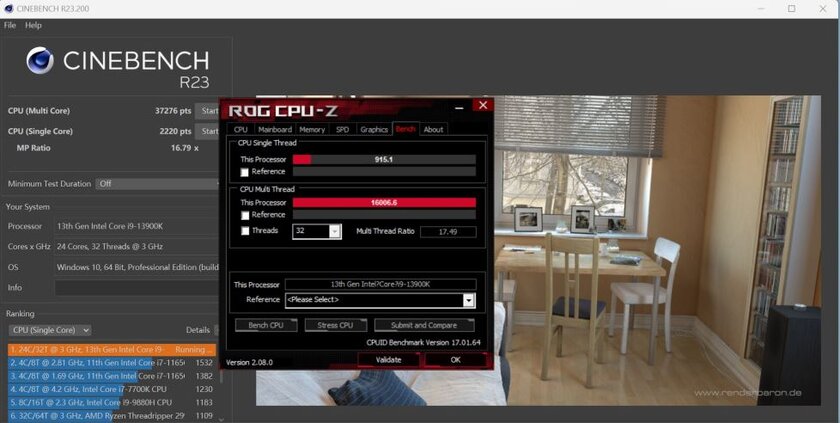Maximize the Cinebench window
The width and height of the screenshot is (840, 423).
pos(791,9)
